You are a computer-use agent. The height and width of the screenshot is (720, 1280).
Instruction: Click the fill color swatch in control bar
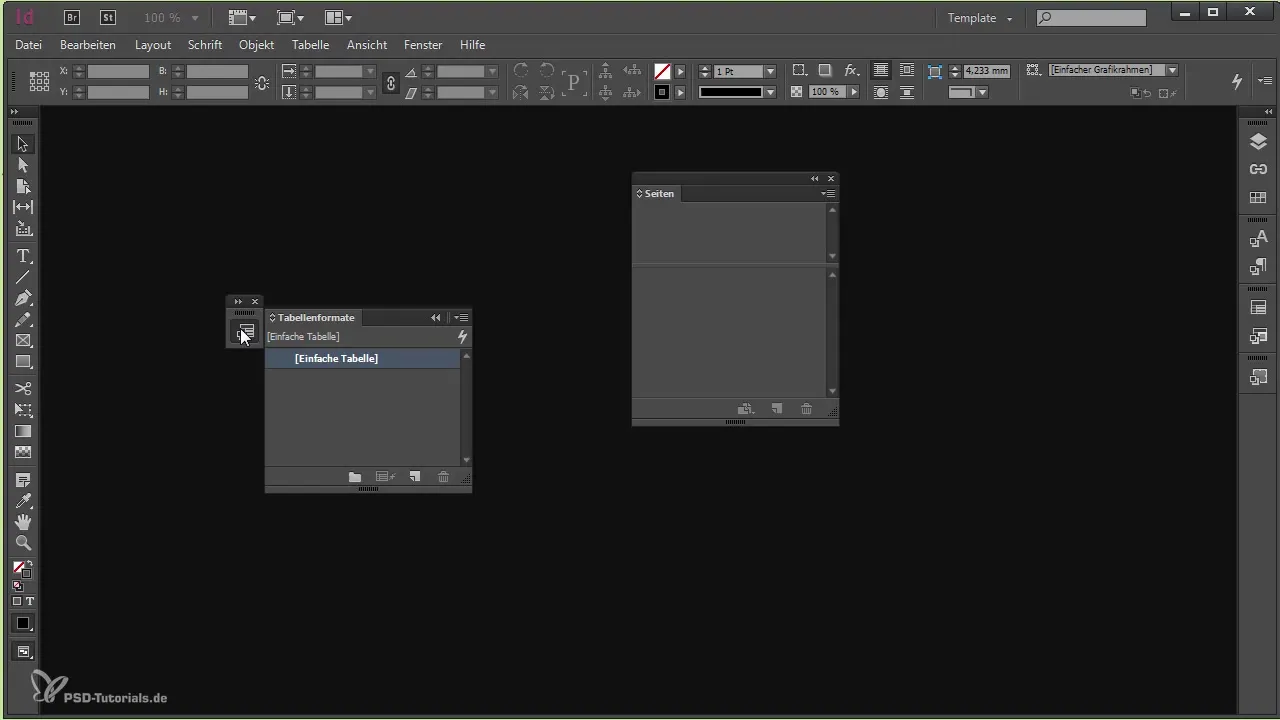point(662,72)
